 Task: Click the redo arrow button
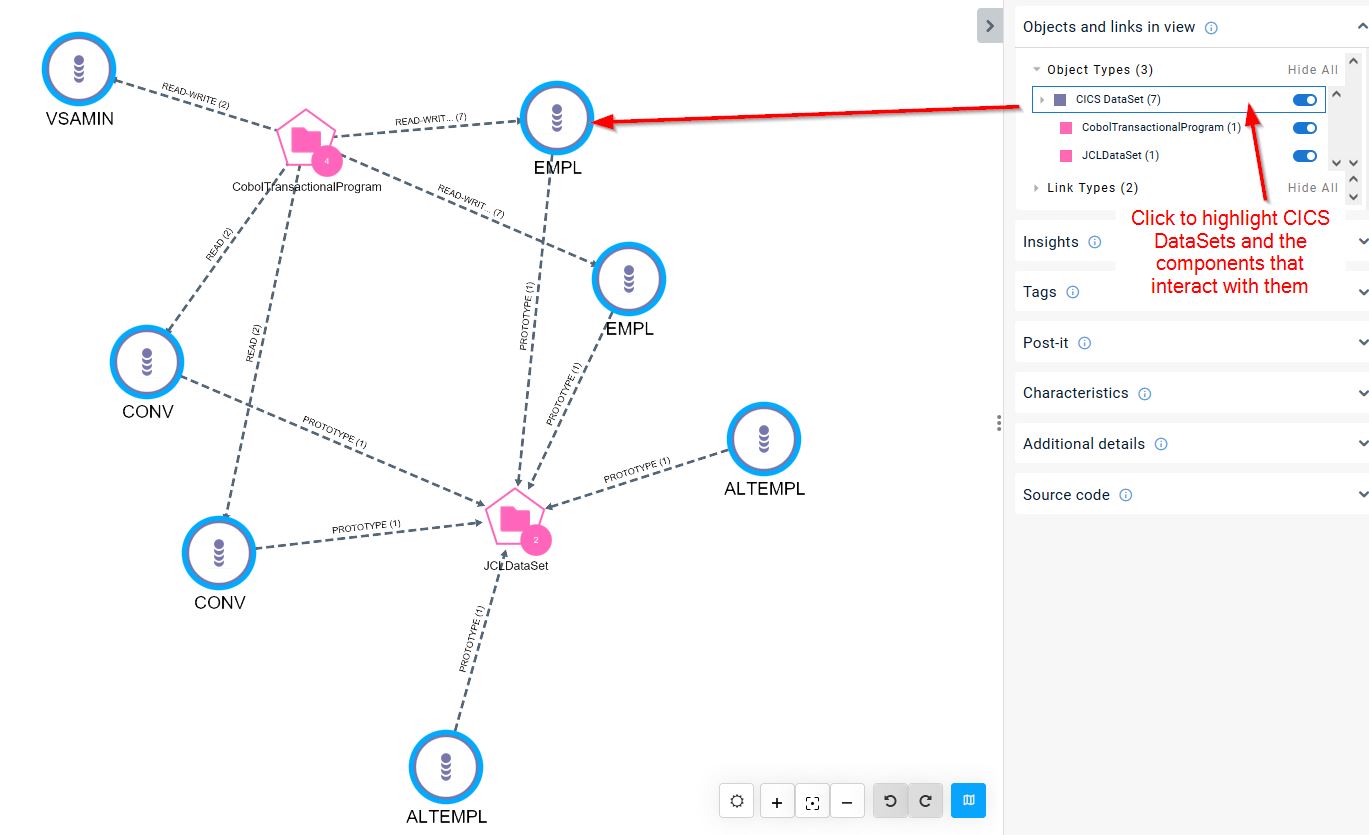pyautogui.click(x=925, y=801)
